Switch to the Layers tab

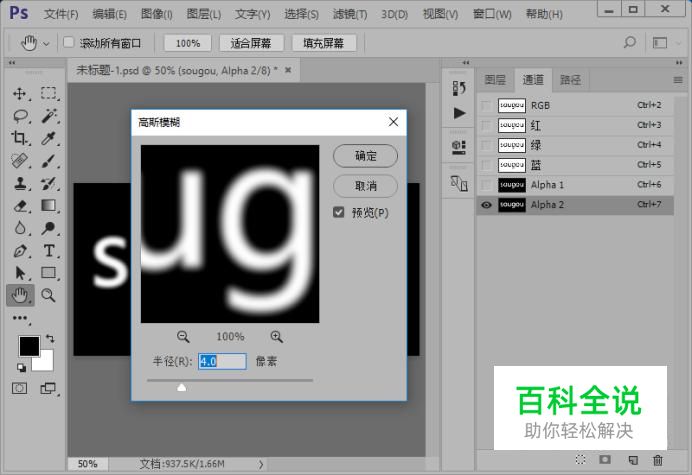495,80
